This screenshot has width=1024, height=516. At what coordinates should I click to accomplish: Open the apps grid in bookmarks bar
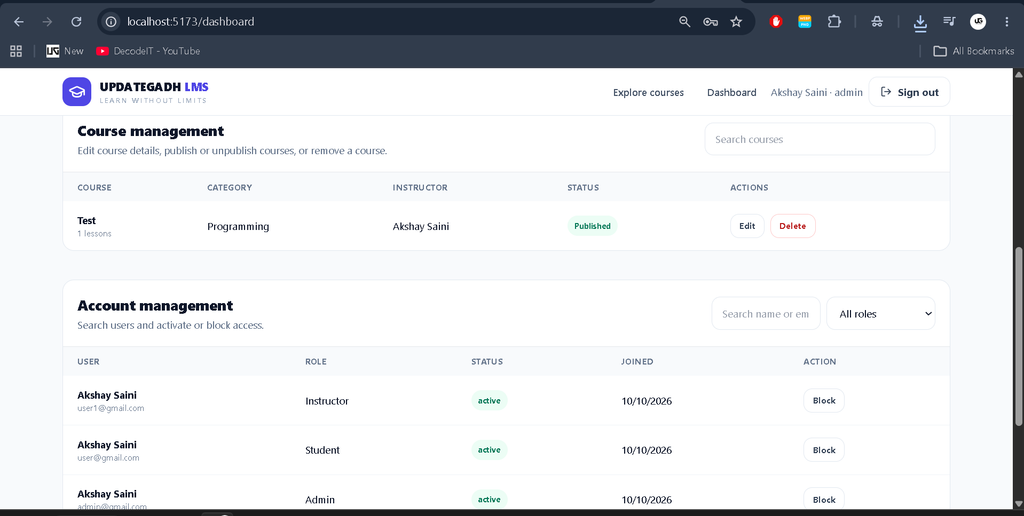(16, 51)
